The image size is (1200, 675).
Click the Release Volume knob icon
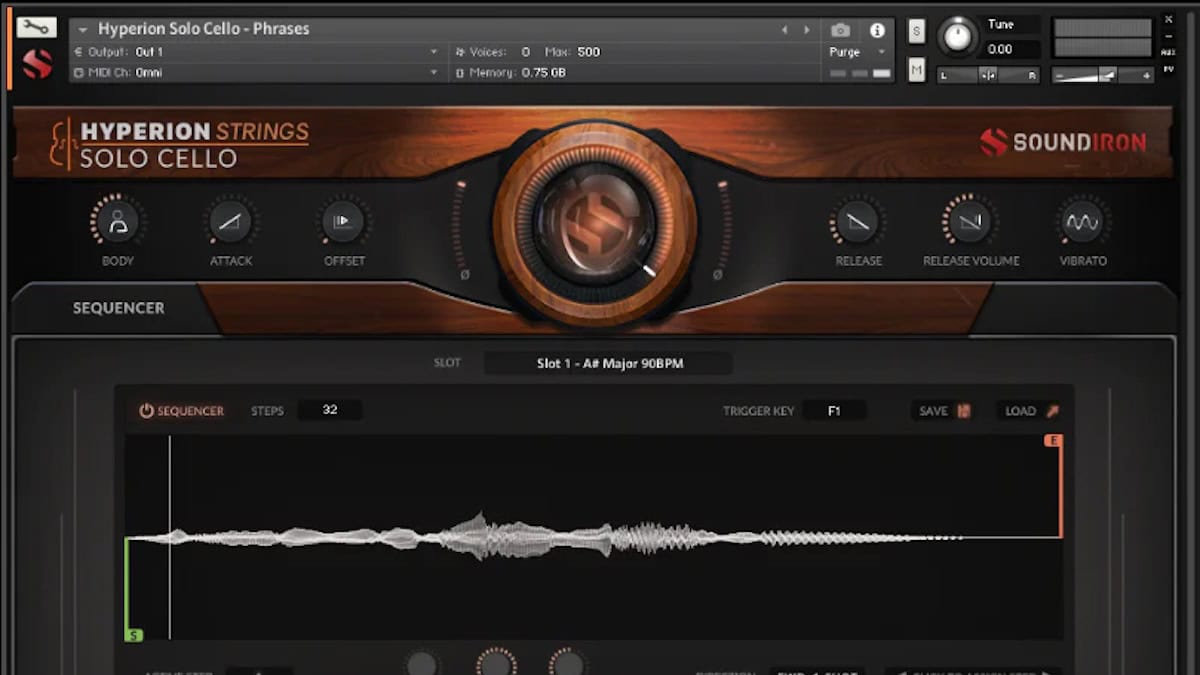[x=971, y=221]
